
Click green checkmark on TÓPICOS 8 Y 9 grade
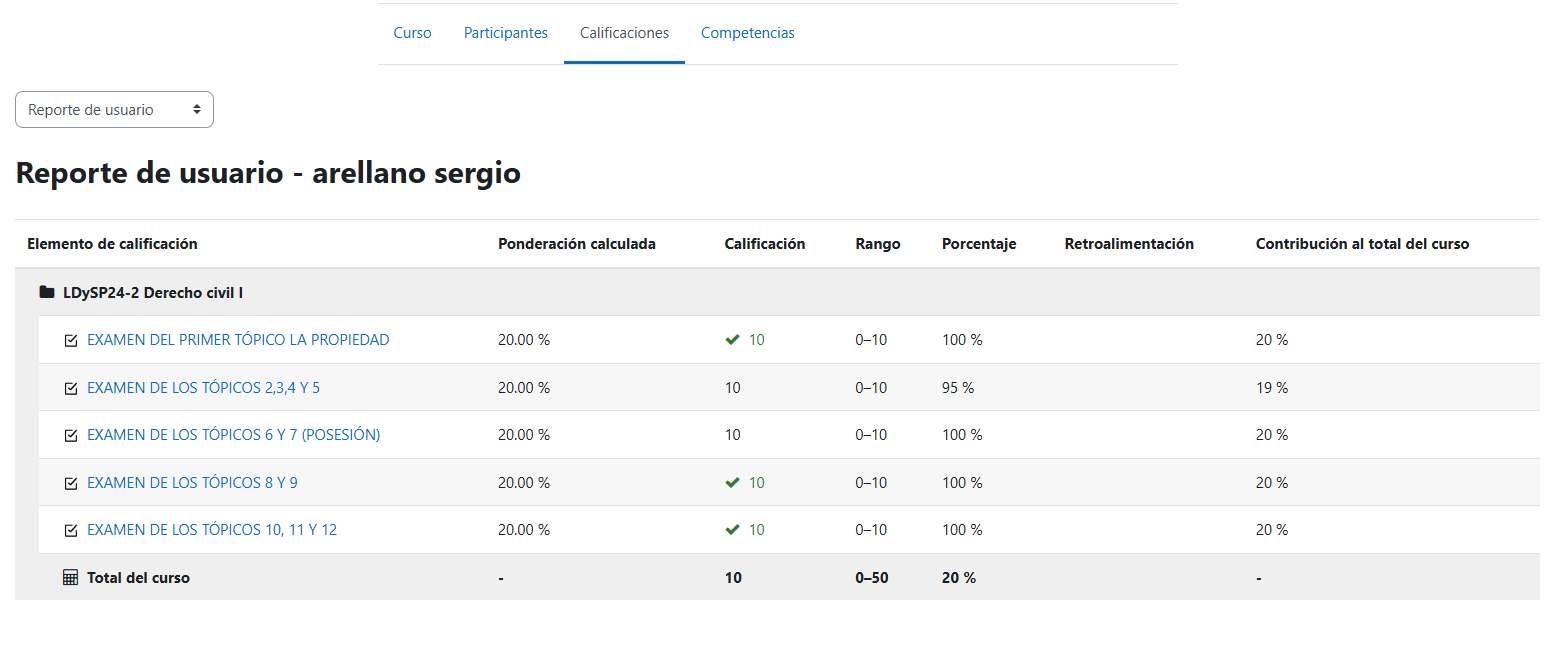click(732, 483)
